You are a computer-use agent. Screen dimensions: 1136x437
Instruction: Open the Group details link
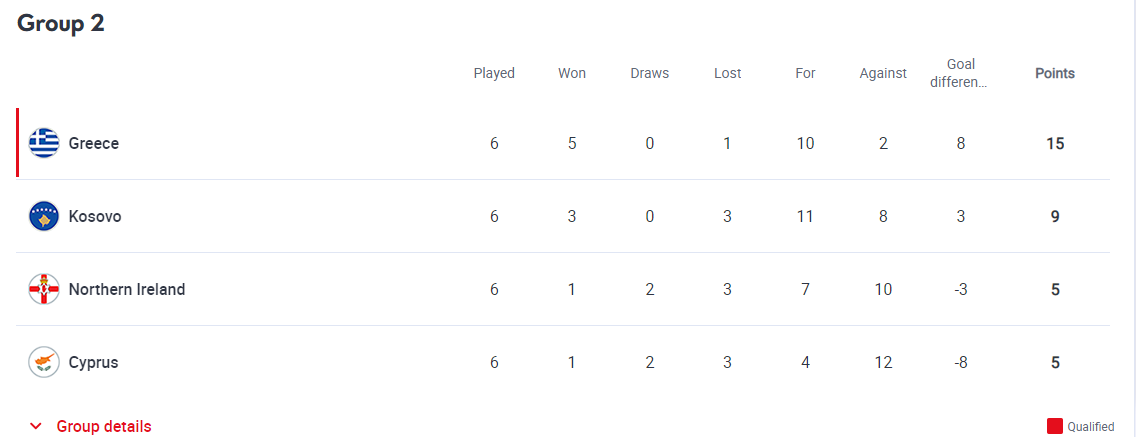click(104, 426)
